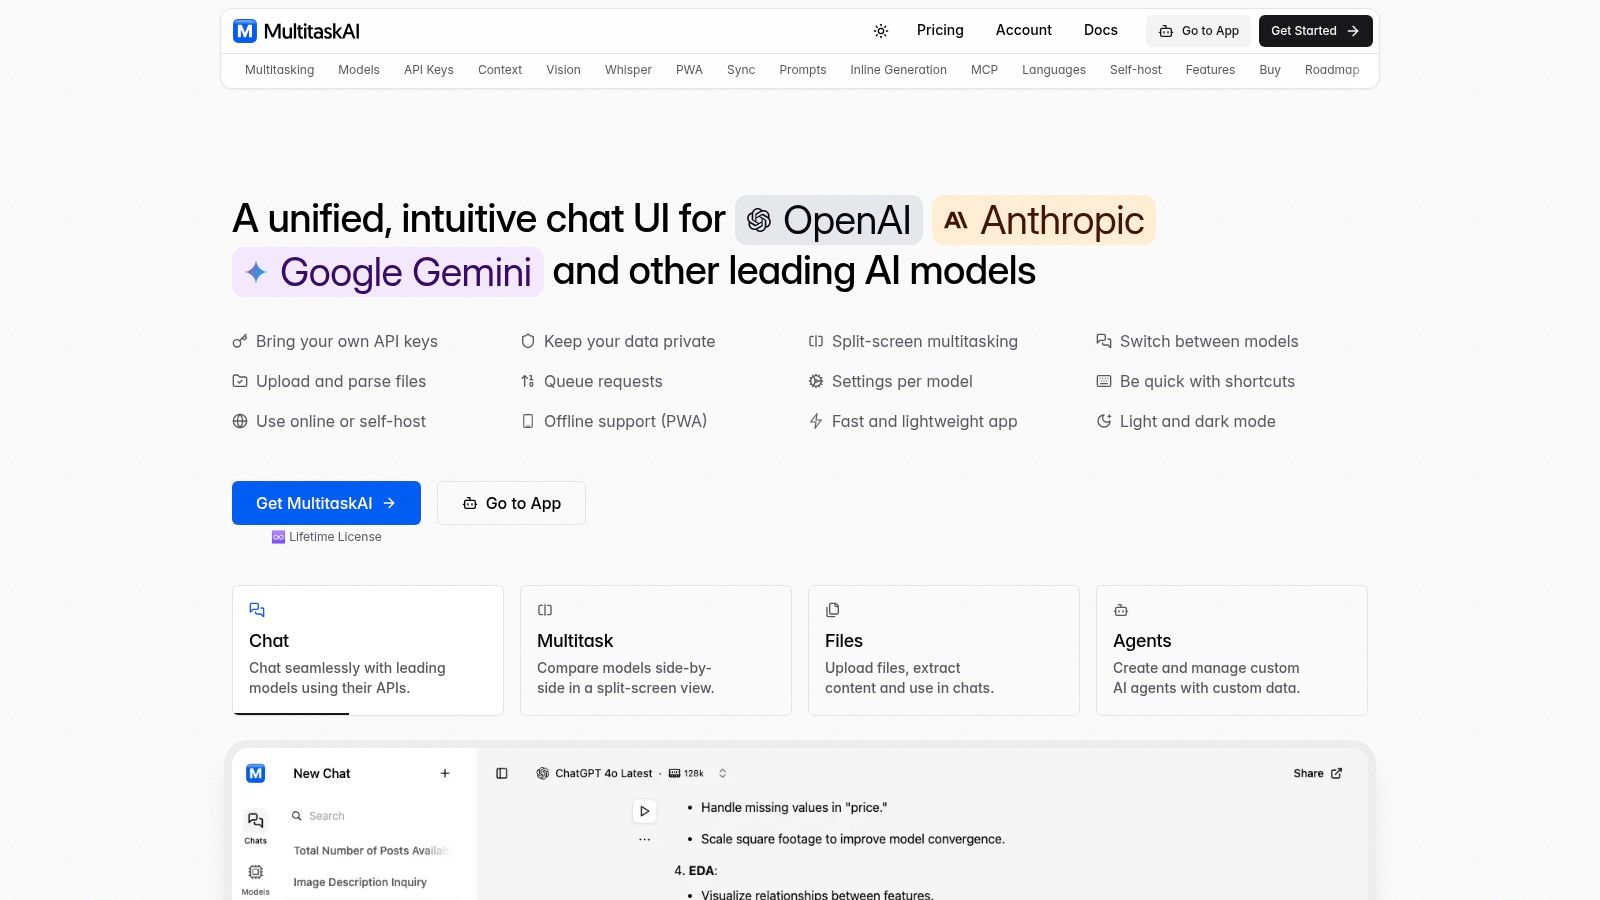Click the folder icon beside Upload and parse files
Viewport: 1600px width, 900px height.
coord(240,381)
